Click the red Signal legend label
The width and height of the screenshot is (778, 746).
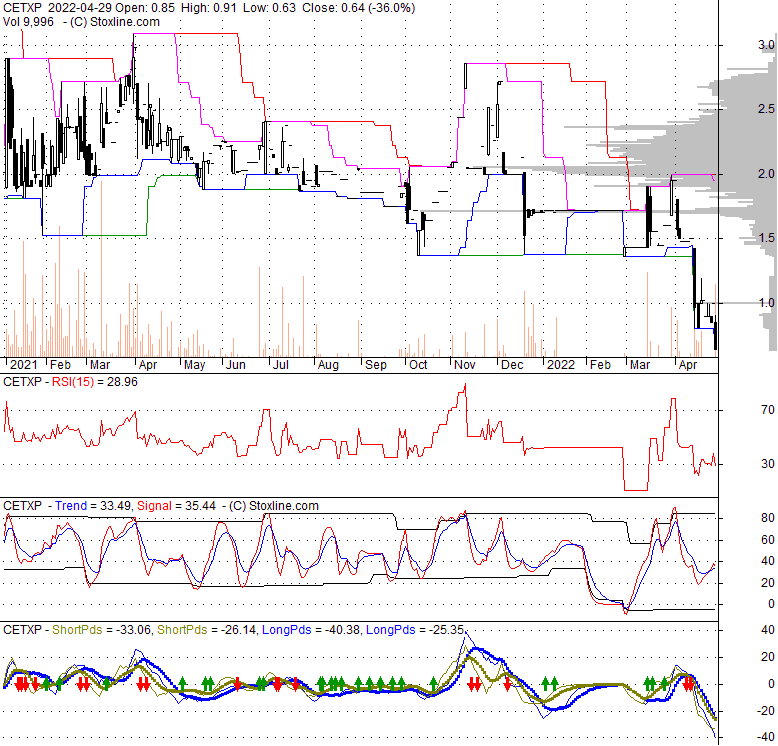tap(154, 506)
